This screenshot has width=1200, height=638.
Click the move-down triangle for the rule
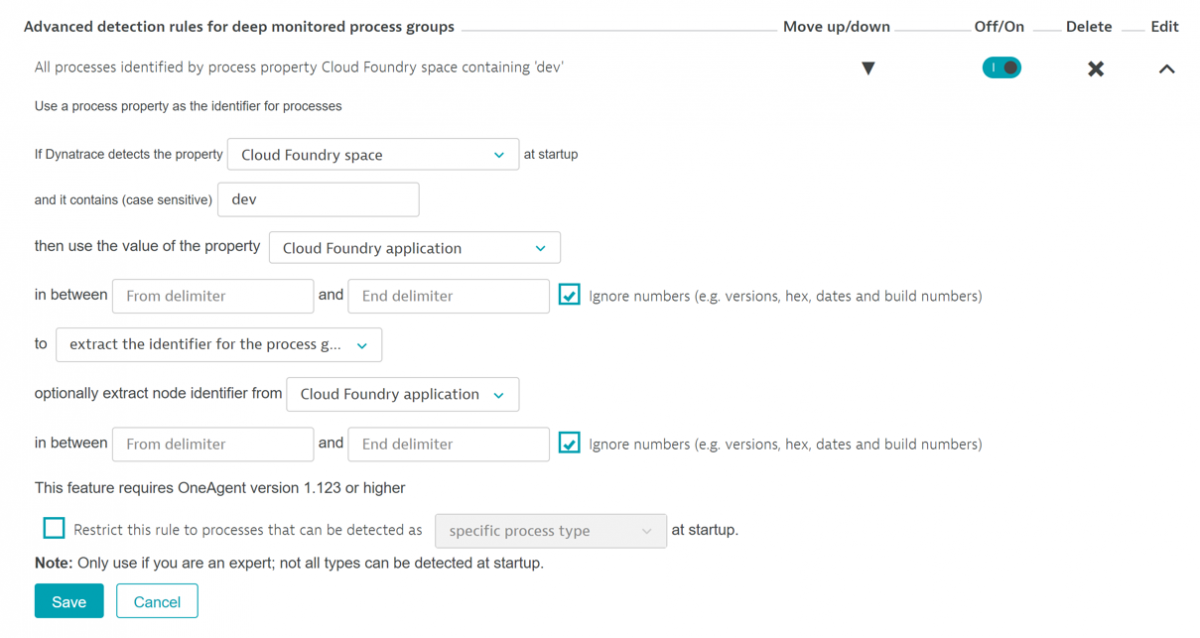[868, 68]
